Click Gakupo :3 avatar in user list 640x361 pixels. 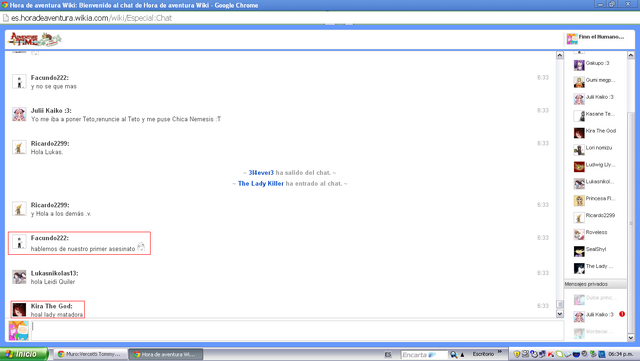pos(579,65)
